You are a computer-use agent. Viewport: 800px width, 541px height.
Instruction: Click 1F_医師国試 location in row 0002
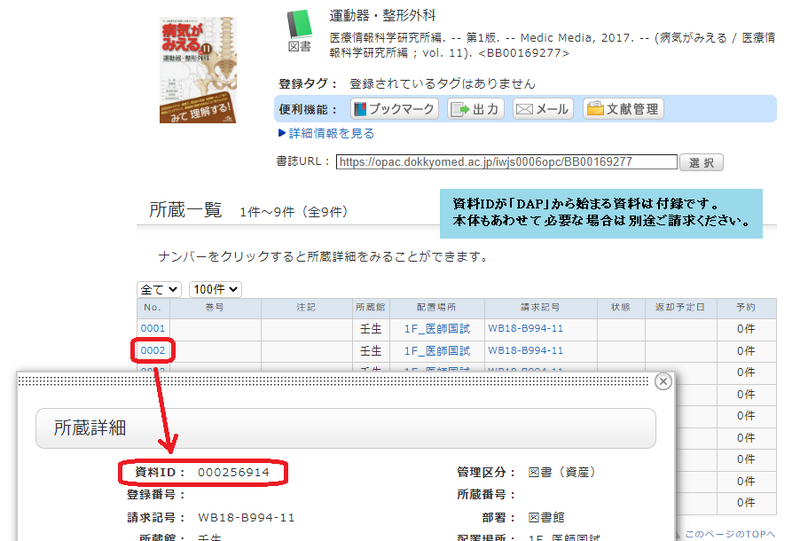(x=437, y=351)
